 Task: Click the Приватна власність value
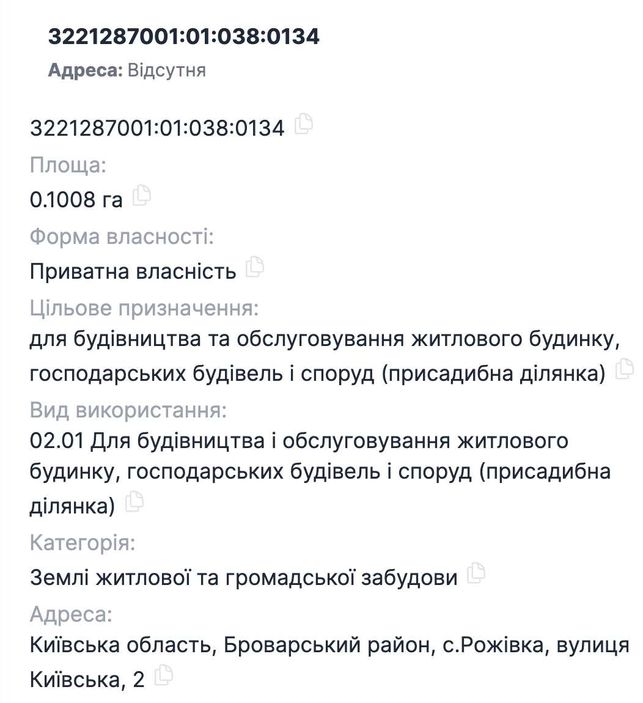tap(133, 271)
